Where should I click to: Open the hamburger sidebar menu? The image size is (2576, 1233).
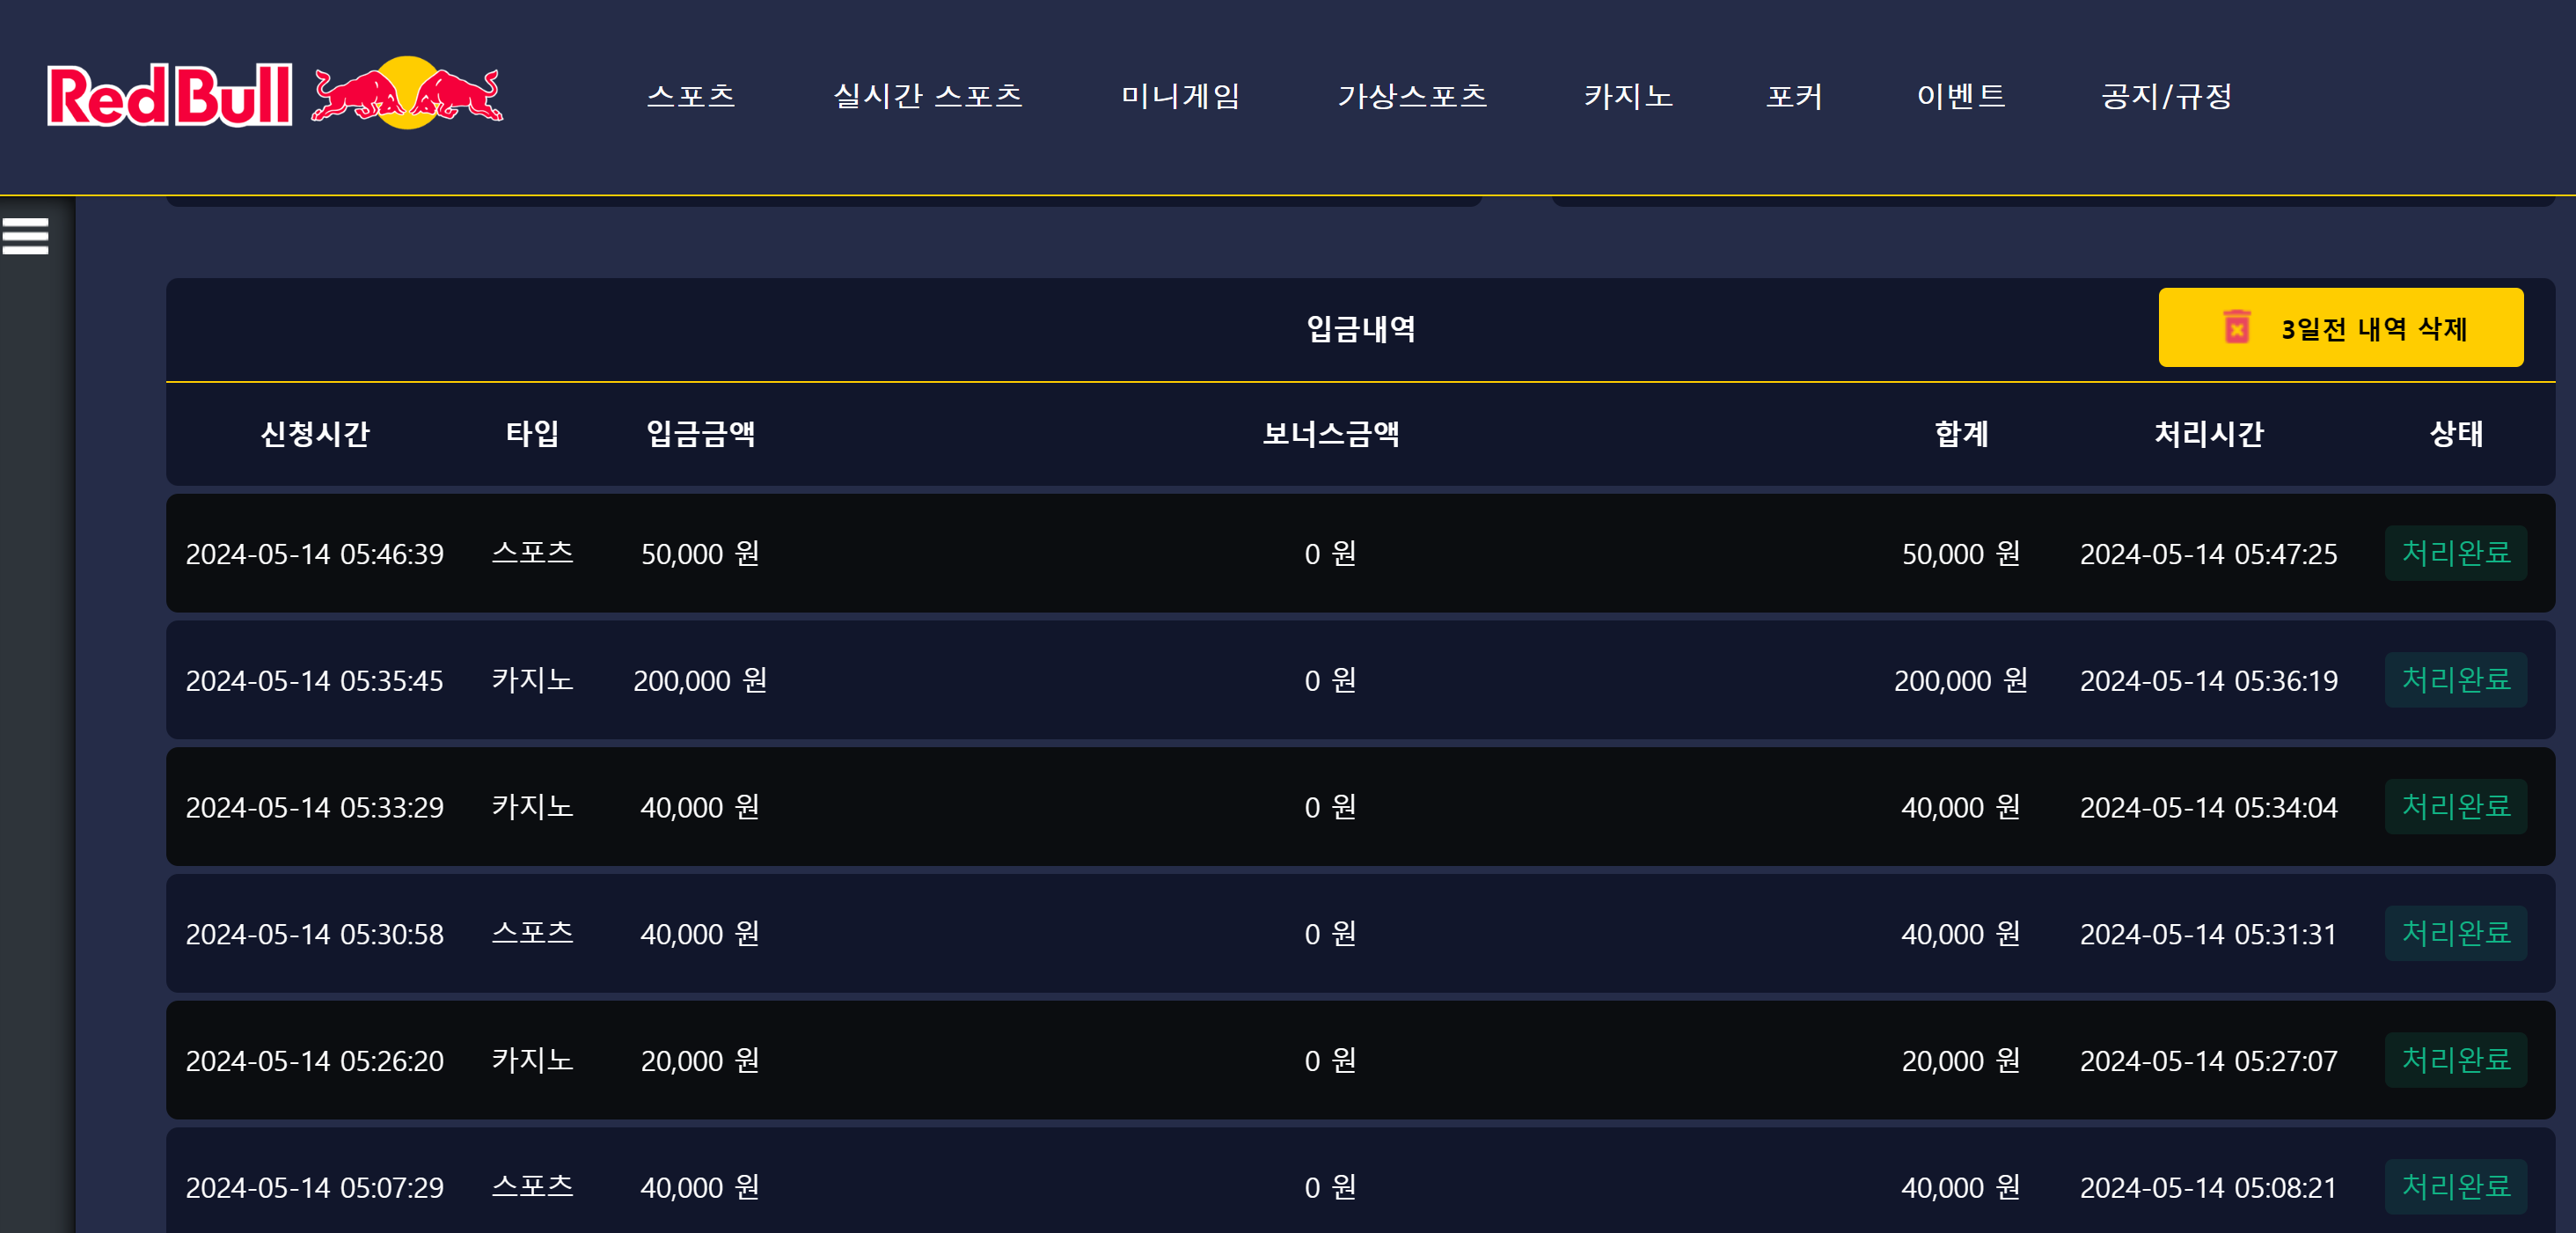[x=26, y=237]
